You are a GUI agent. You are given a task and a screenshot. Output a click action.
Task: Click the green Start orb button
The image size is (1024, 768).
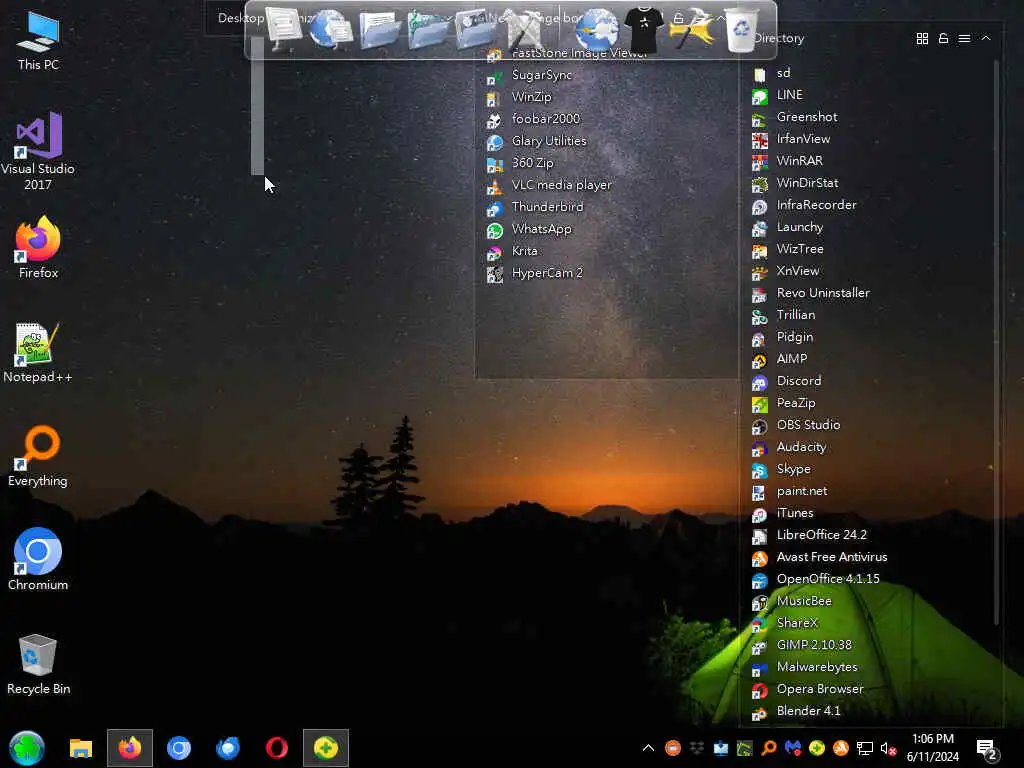point(27,748)
